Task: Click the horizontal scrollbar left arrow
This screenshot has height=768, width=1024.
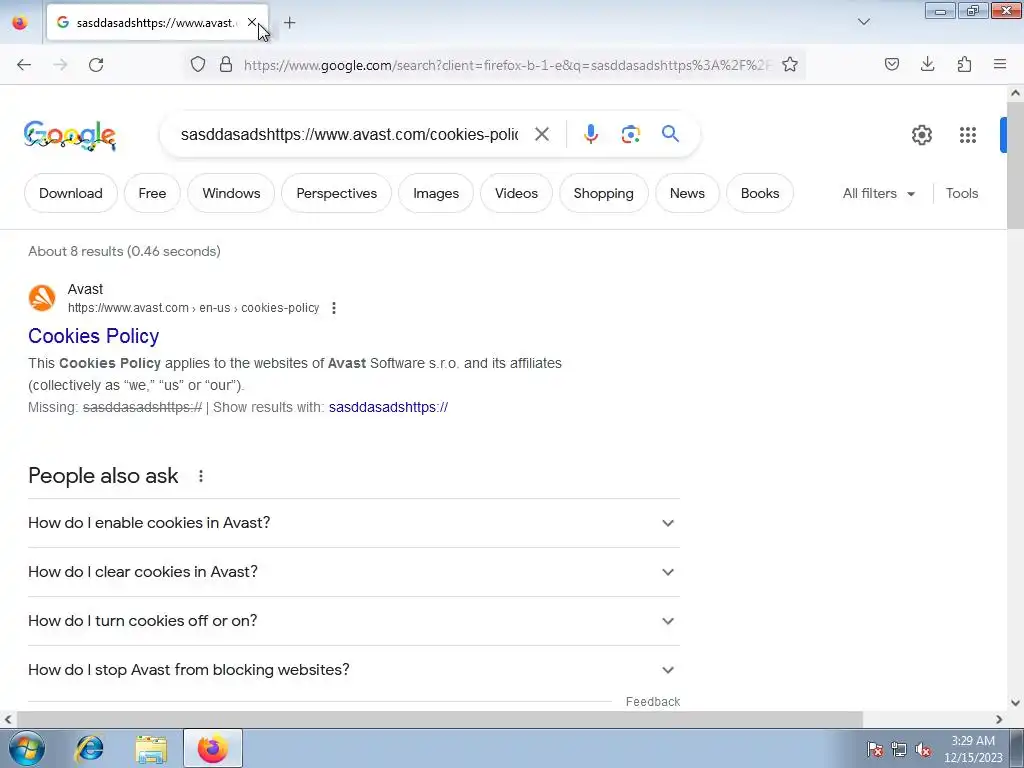Action: tap(8, 719)
